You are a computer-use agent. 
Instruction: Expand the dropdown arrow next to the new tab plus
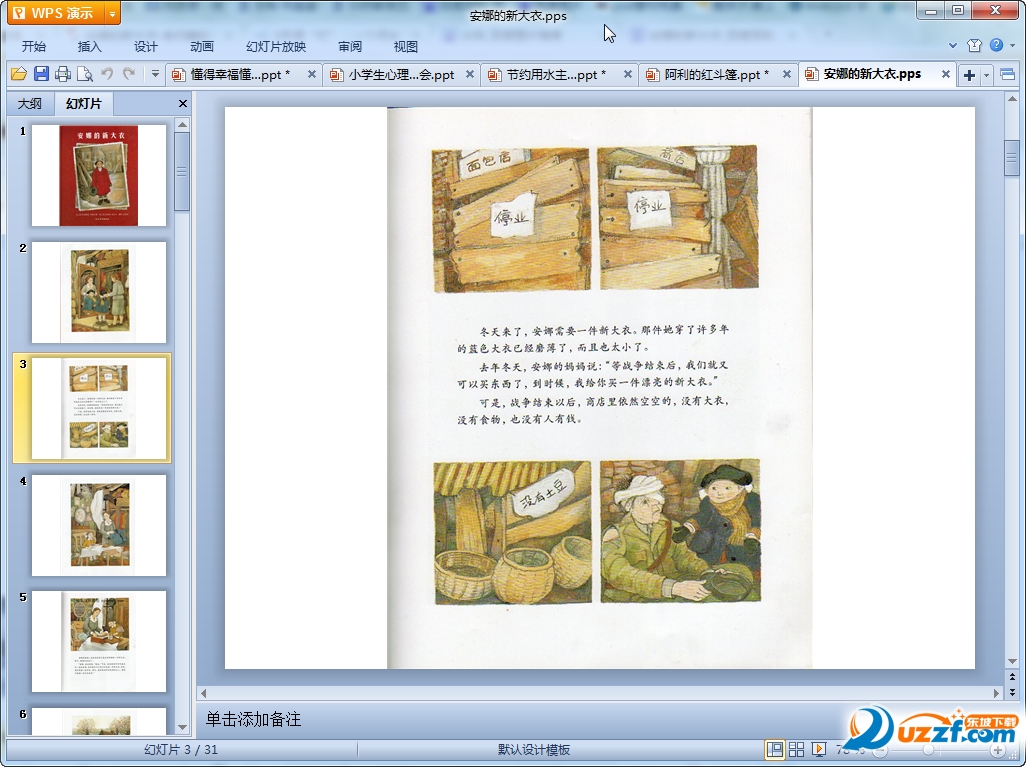point(986,75)
